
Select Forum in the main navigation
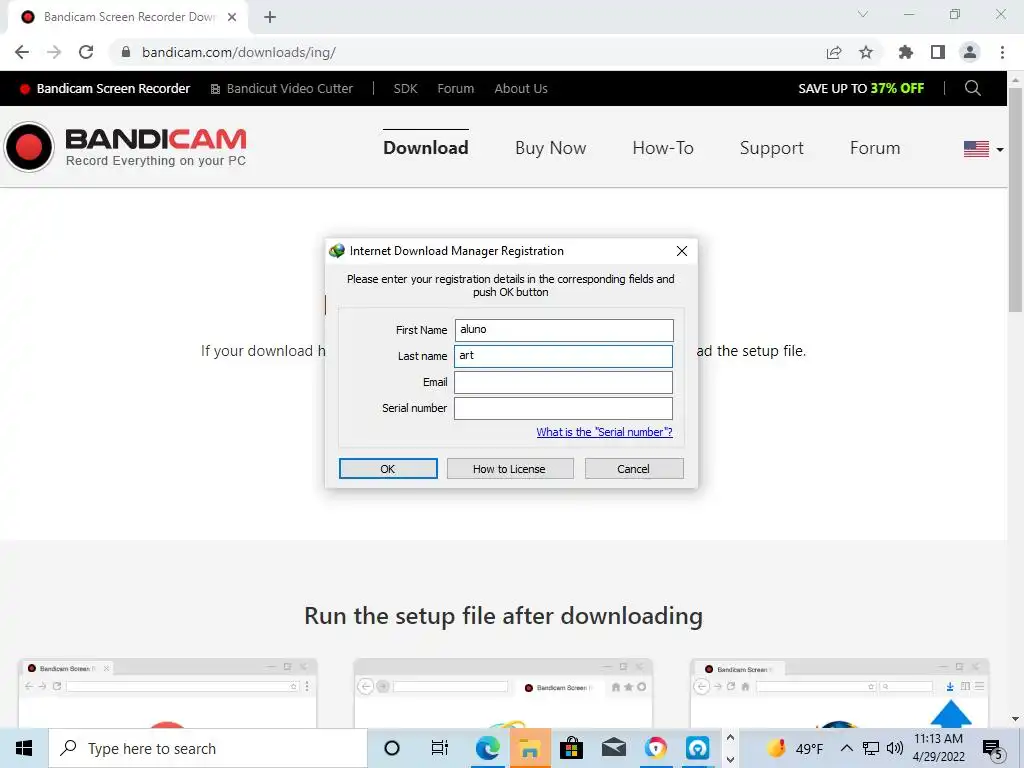(875, 148)
